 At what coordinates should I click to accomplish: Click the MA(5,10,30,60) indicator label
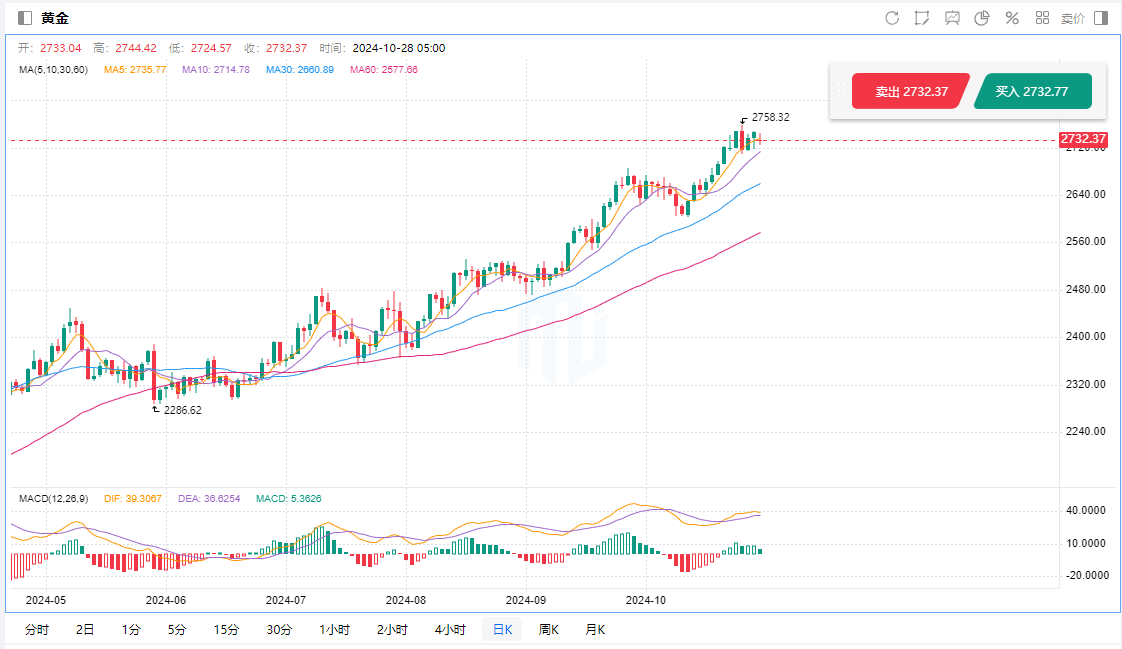(54, 70)
